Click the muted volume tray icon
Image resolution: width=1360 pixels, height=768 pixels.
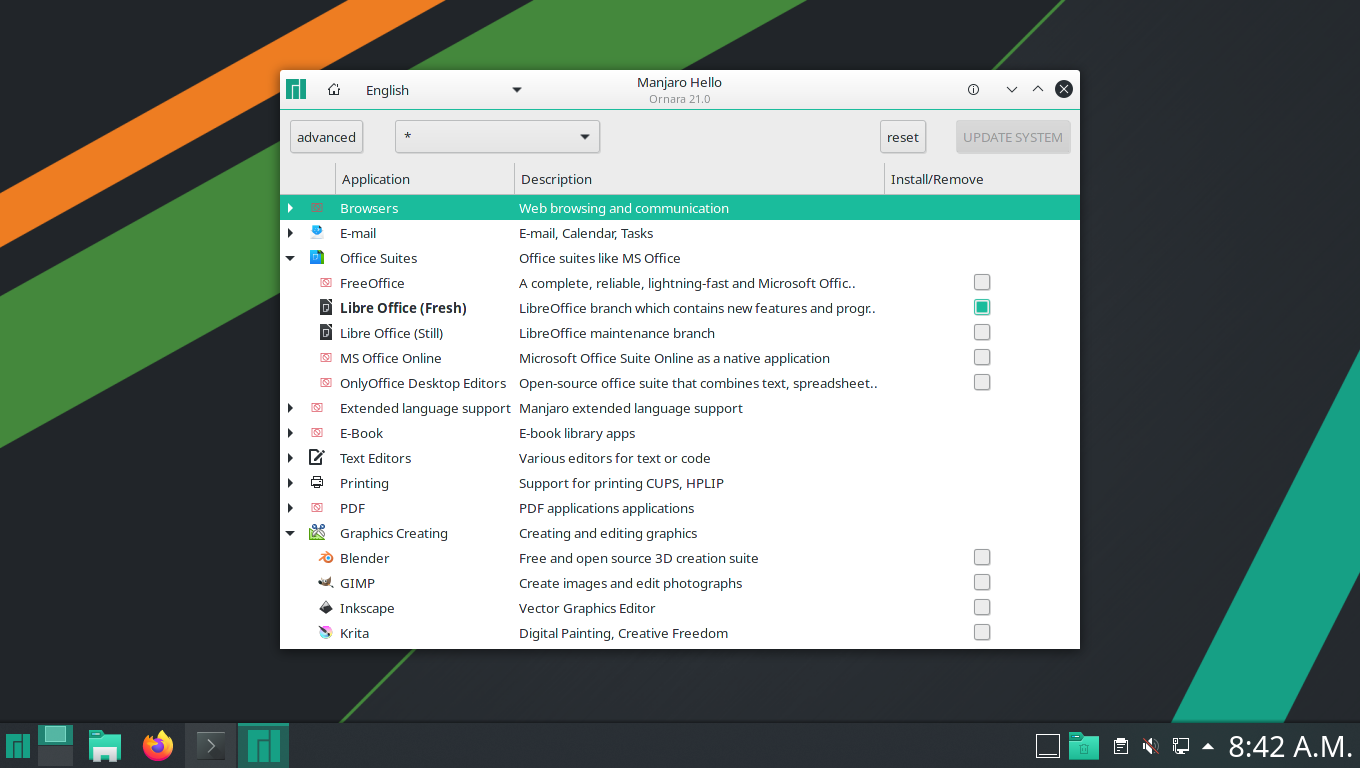tap(1151, 746)
